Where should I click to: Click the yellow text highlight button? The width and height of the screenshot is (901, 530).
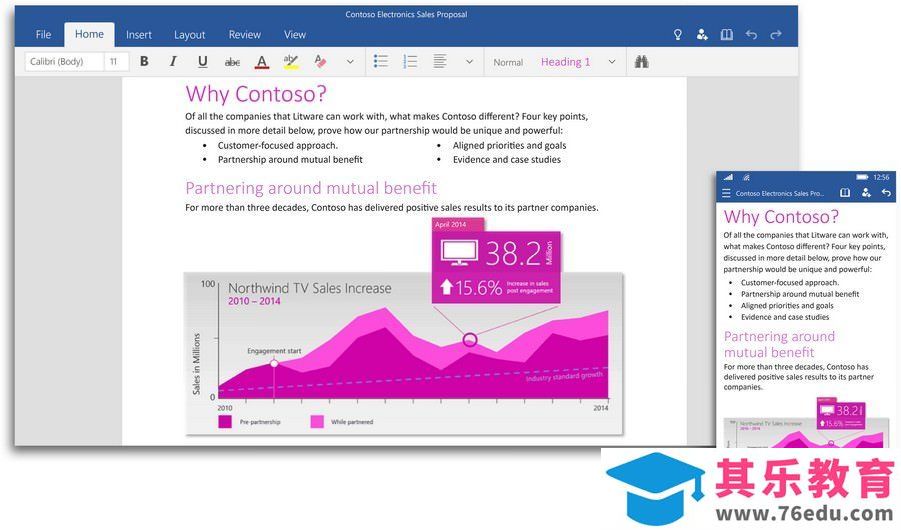291,62
